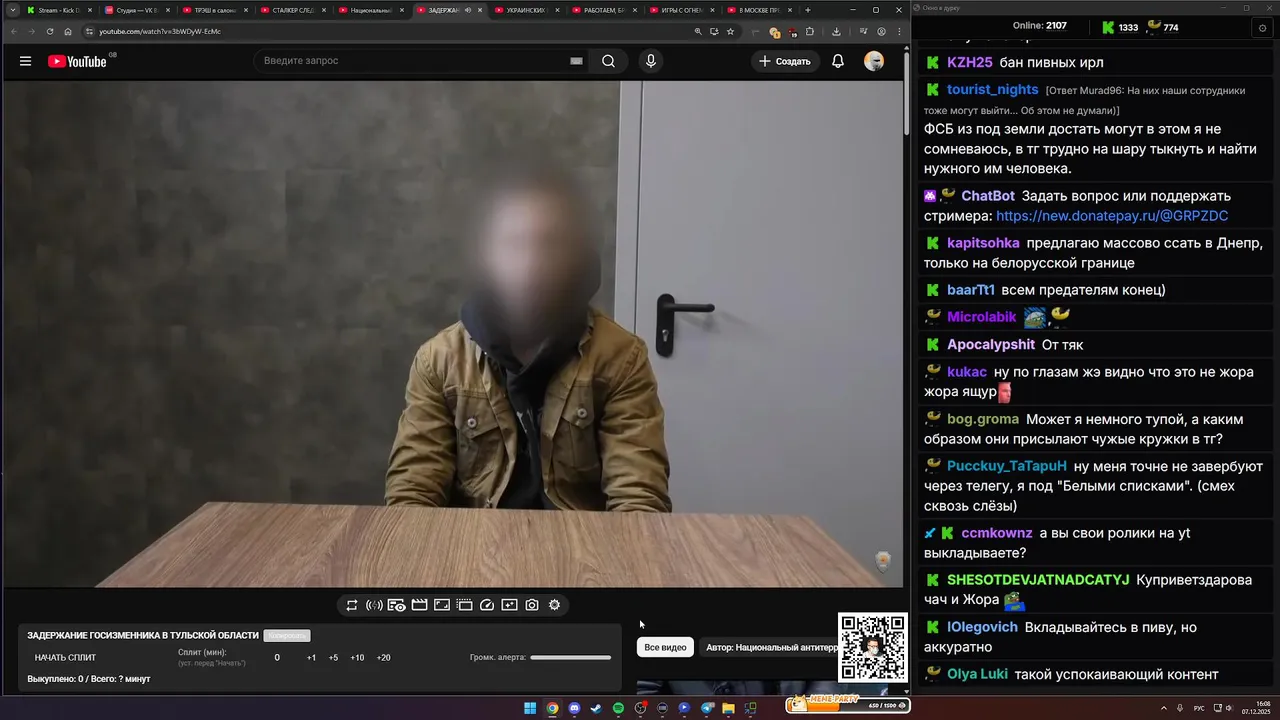Go to the YouTube home logo
Image resolution: width=1280 pixels, height=720 pixels.
[x=77, y=61]
